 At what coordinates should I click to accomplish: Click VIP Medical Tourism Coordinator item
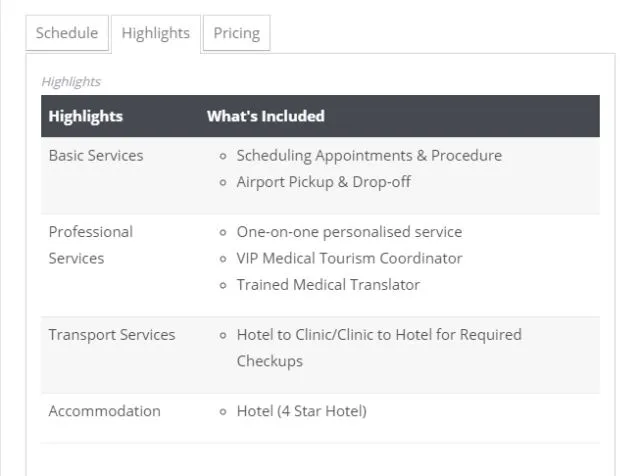click(x=349, y=258)
